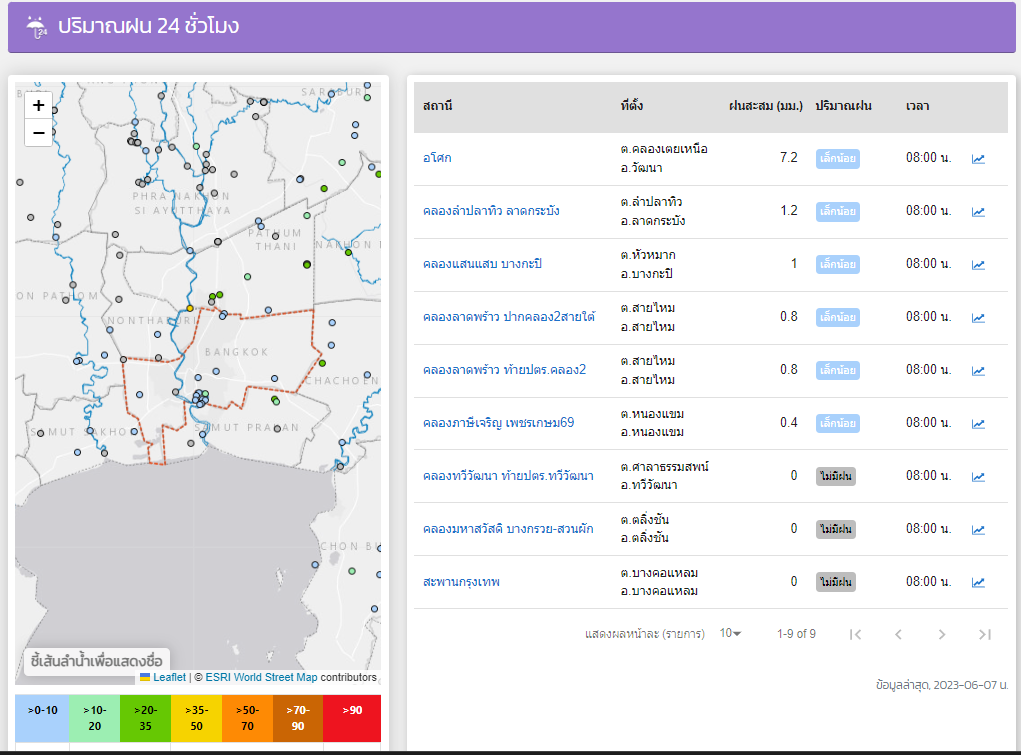The width and height of the screenshot is (1021, 755).
Task: View graph for คลองแสนแสบ บางกะปิ station
Action: tap(978, 265)
